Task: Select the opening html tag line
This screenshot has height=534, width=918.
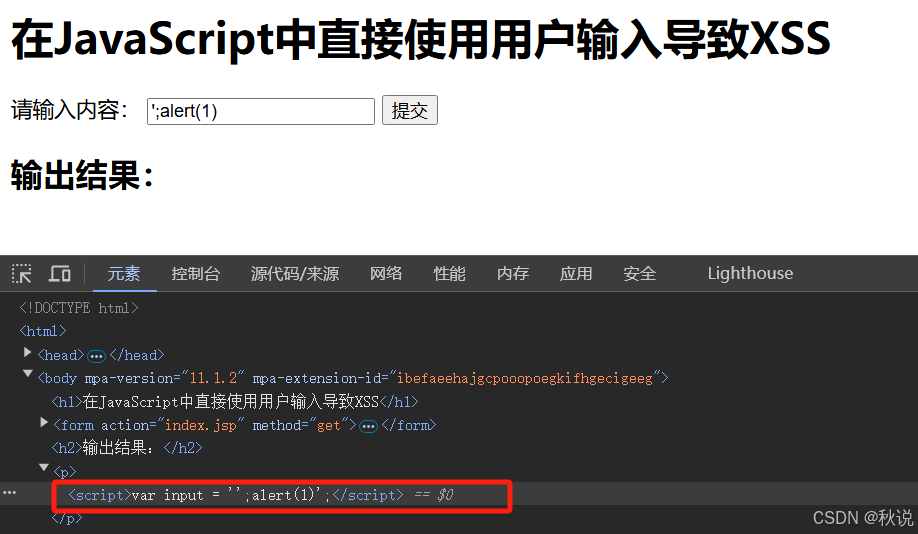Action: [43, 331]
